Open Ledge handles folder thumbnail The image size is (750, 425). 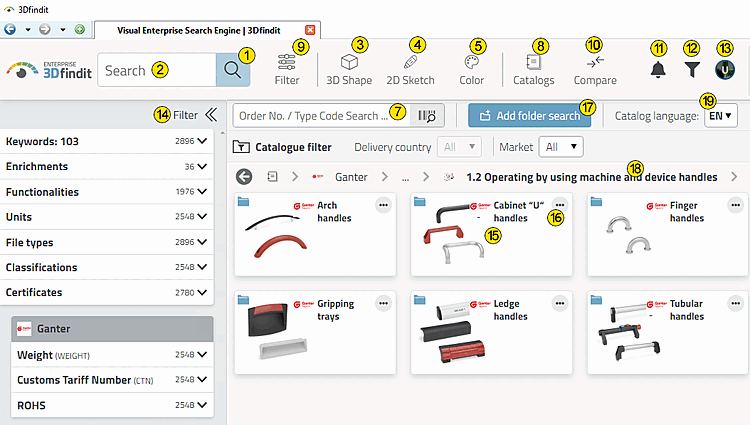452,332
